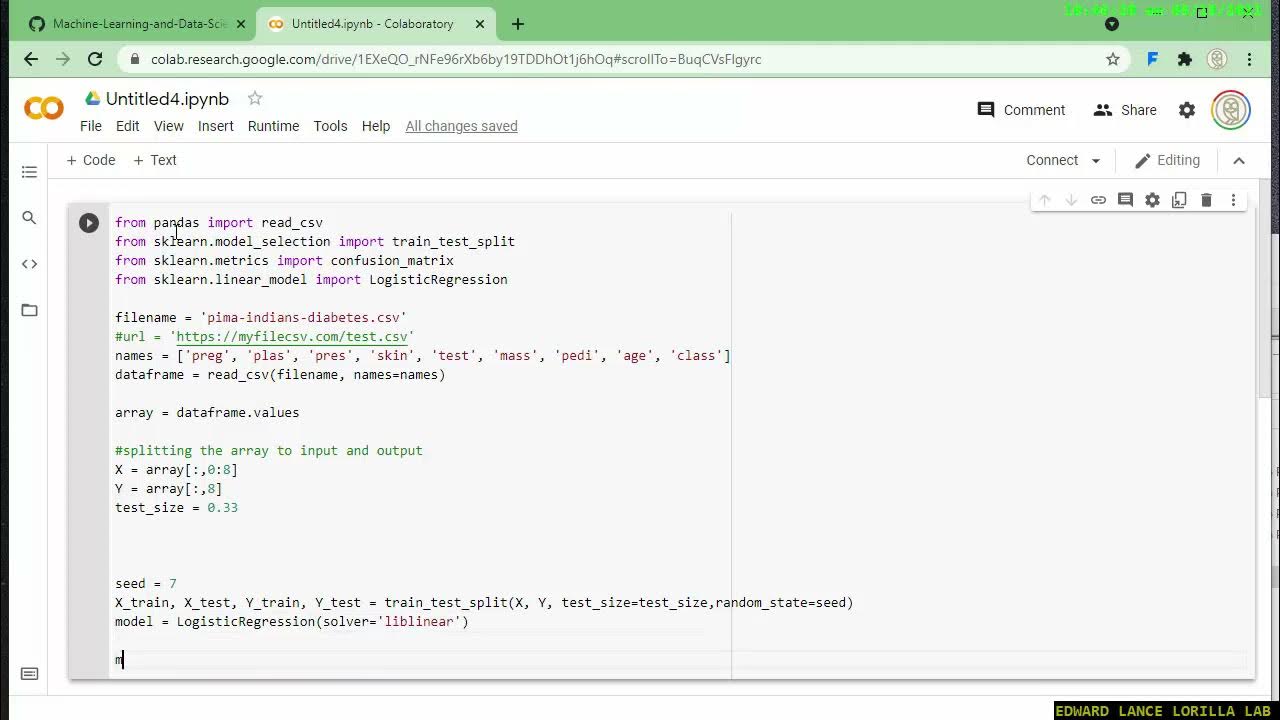Open more cell actions menu

(x=1233, y=200)
